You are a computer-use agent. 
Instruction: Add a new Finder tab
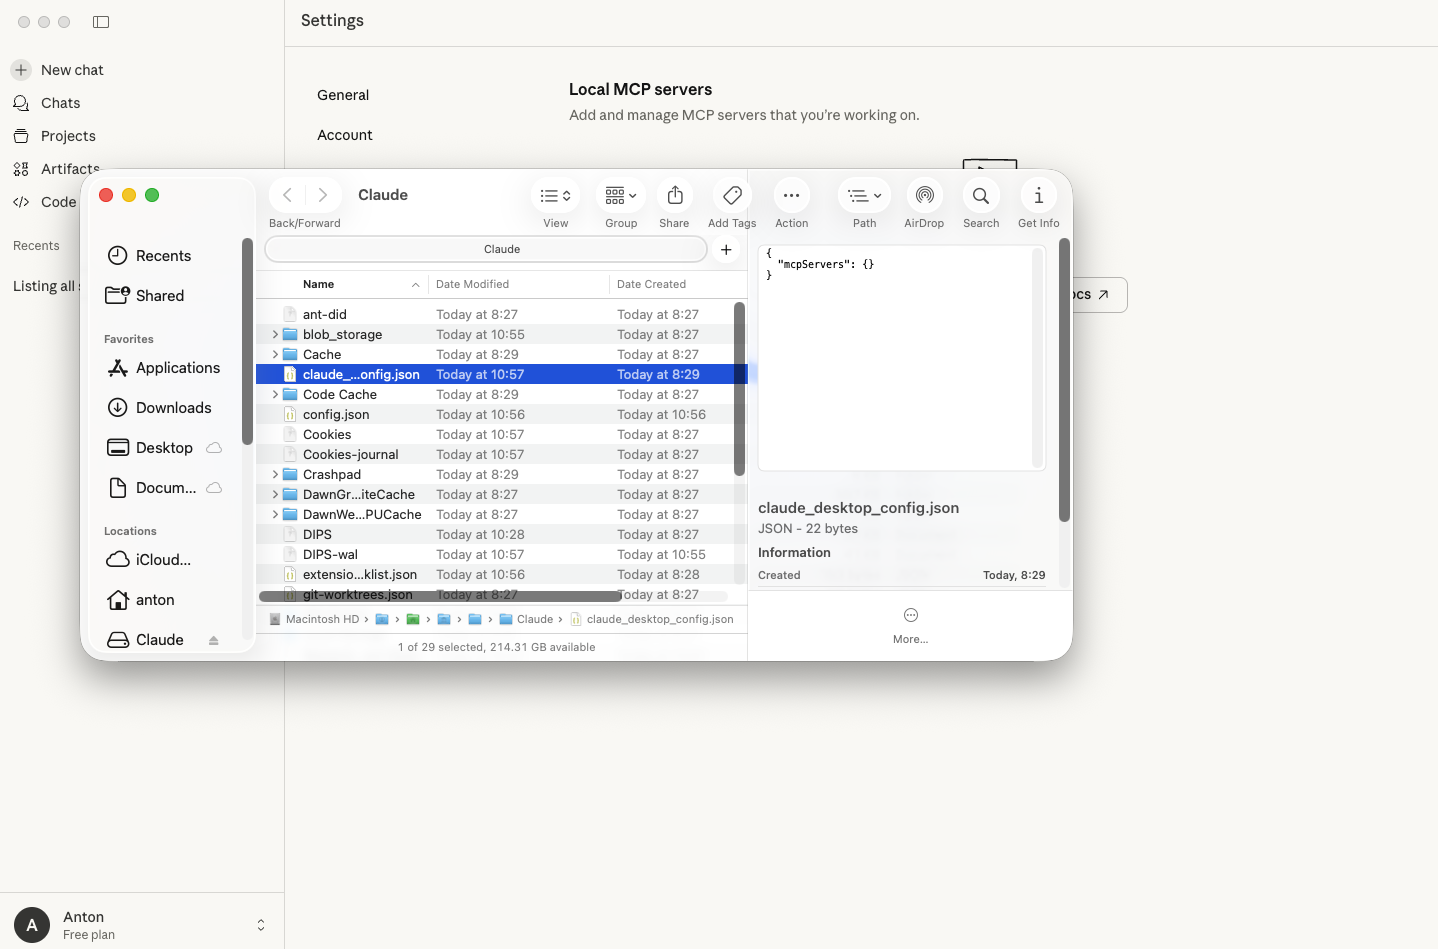[726, 250]
